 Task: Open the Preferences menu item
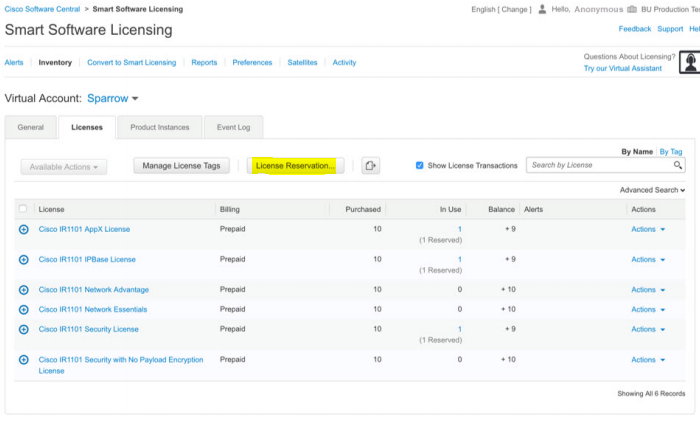coord(252,62)
